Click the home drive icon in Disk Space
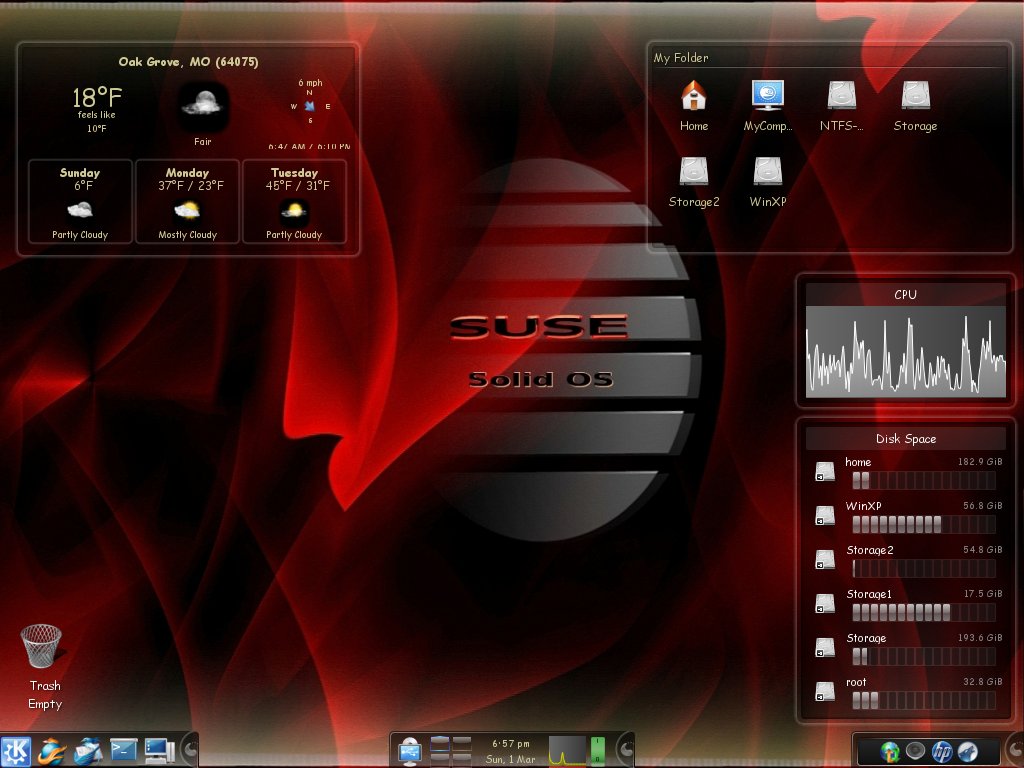1024x768 pixels. pos(825,472)
